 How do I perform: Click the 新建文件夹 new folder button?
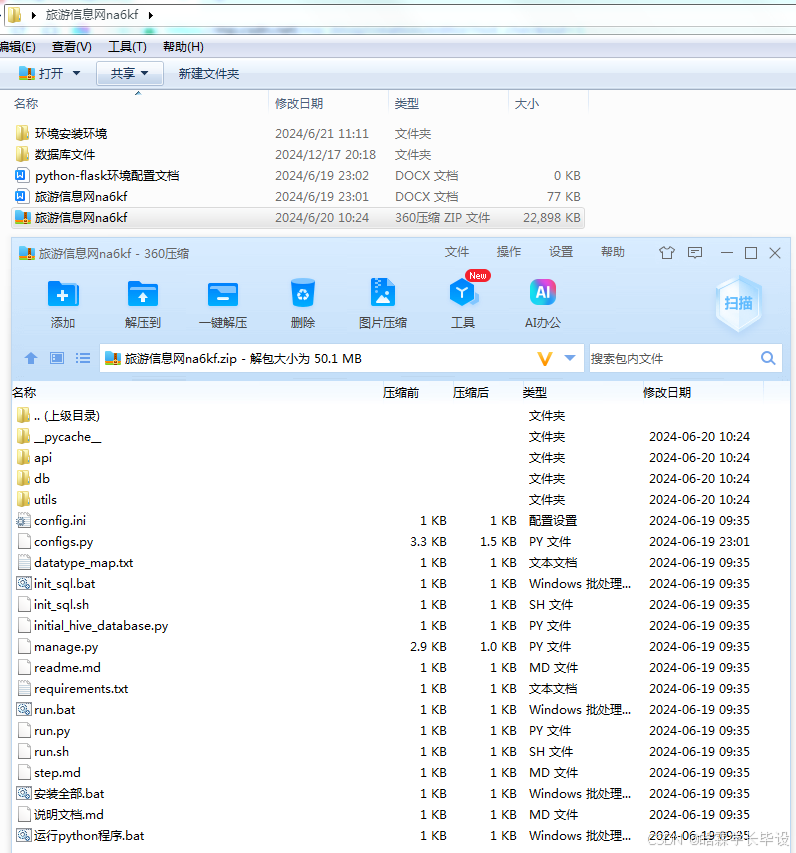(x=209, y=73)
